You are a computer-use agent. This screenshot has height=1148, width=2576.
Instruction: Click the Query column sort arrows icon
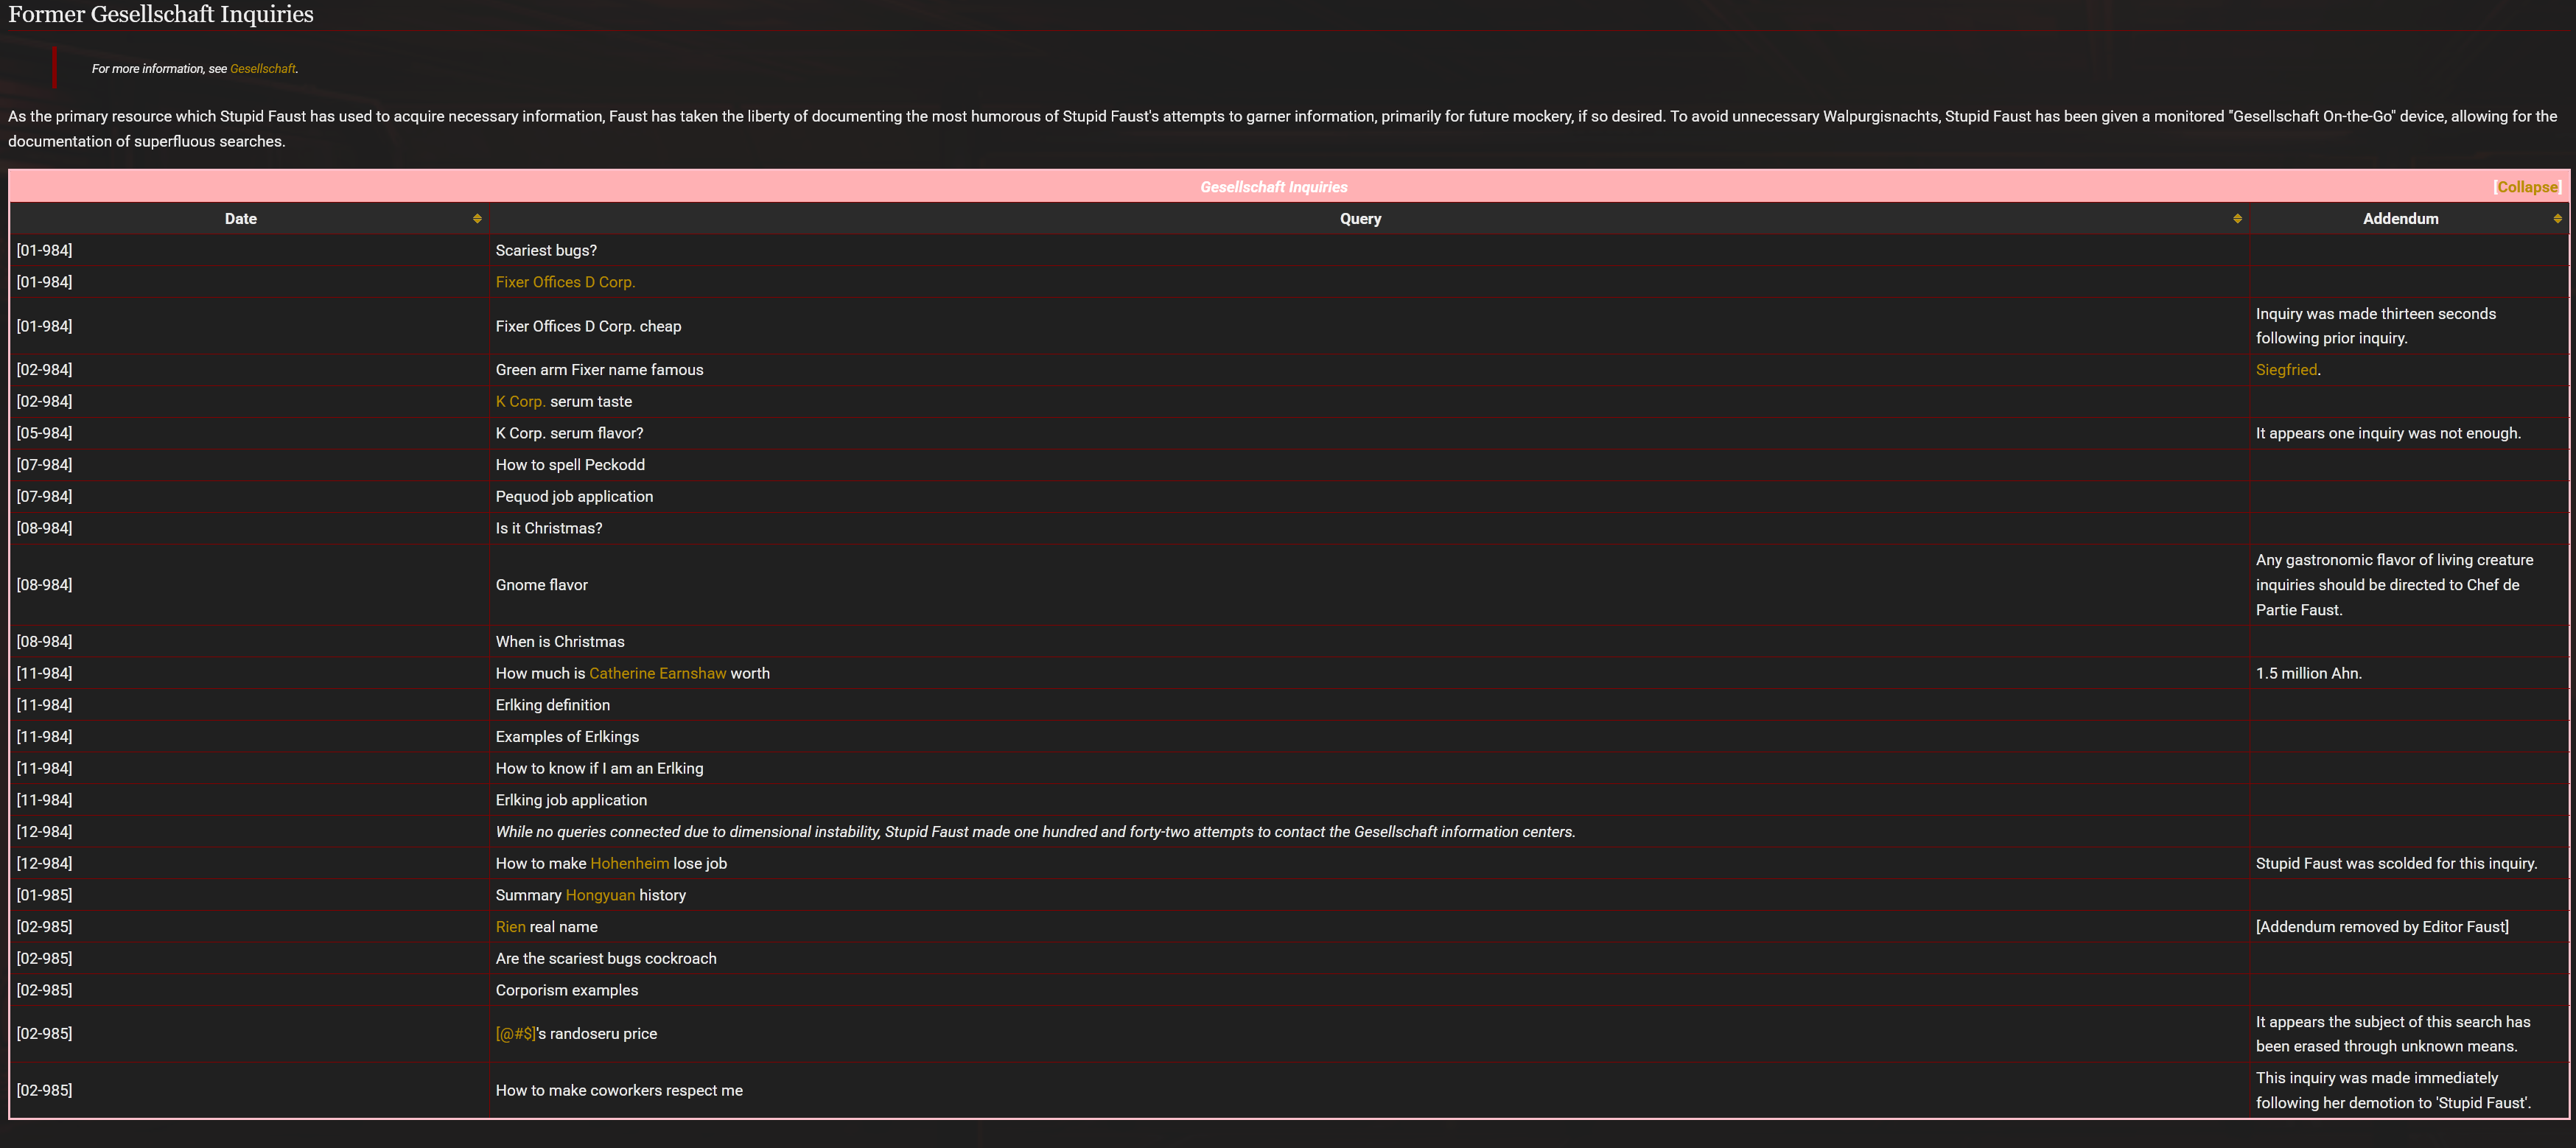pos(2237,219)
